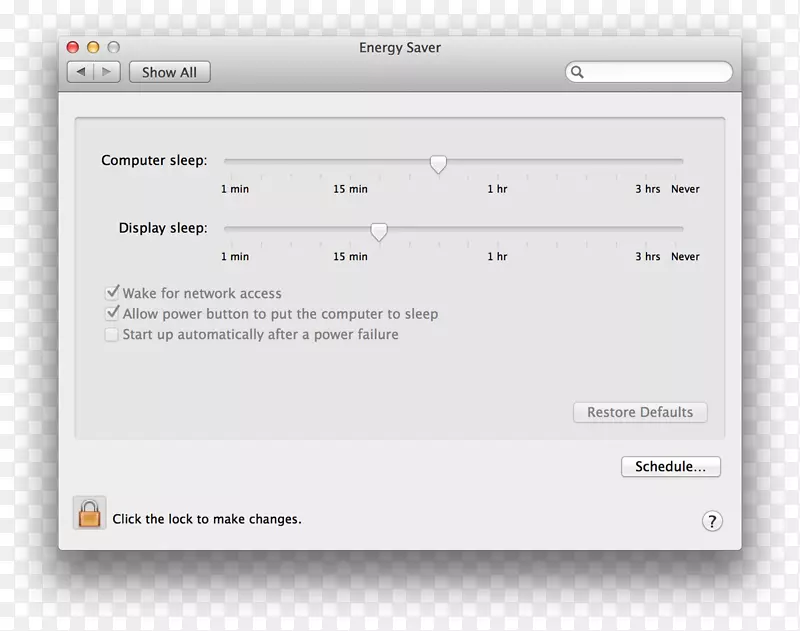Enable Start up automatically after a power failure
This screenshot has width=800, height=631.
tap(112, 334)
